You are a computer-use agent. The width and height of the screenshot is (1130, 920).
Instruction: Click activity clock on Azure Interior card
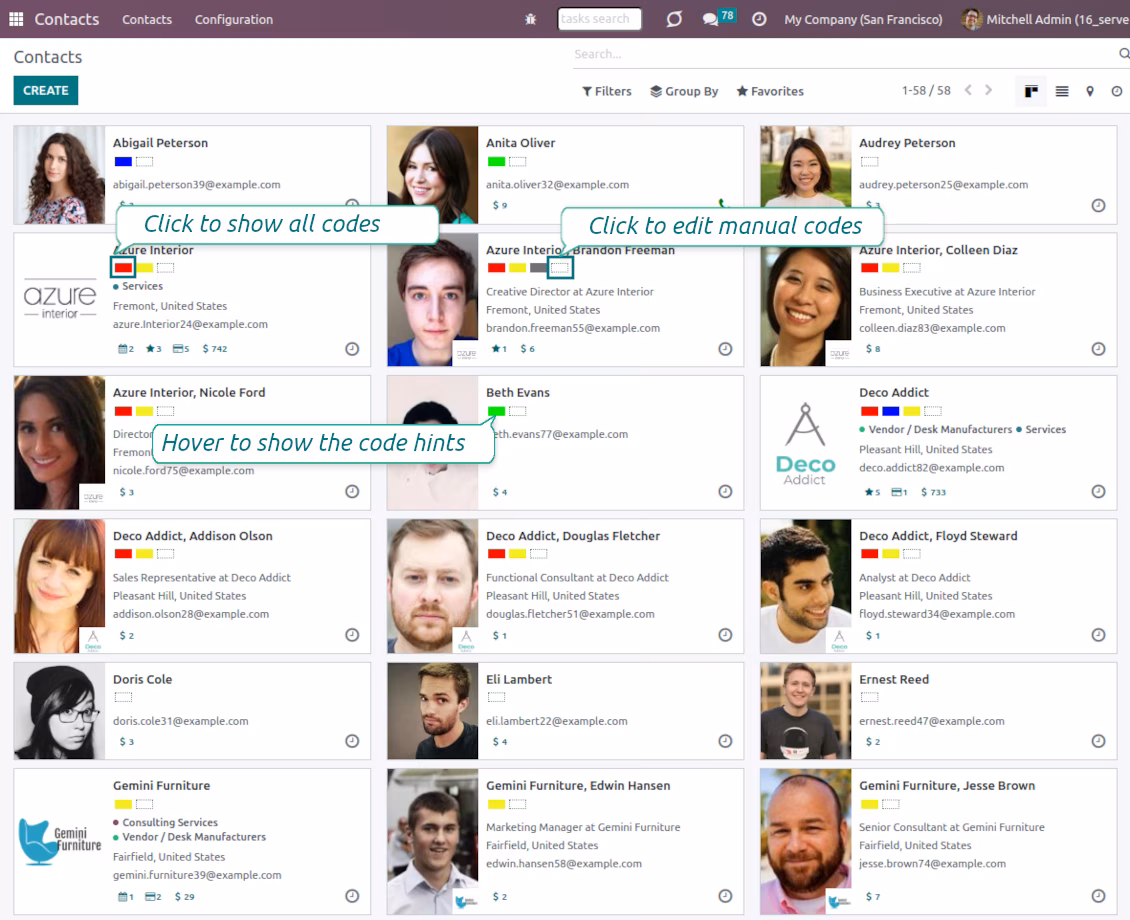pos(352,349)
